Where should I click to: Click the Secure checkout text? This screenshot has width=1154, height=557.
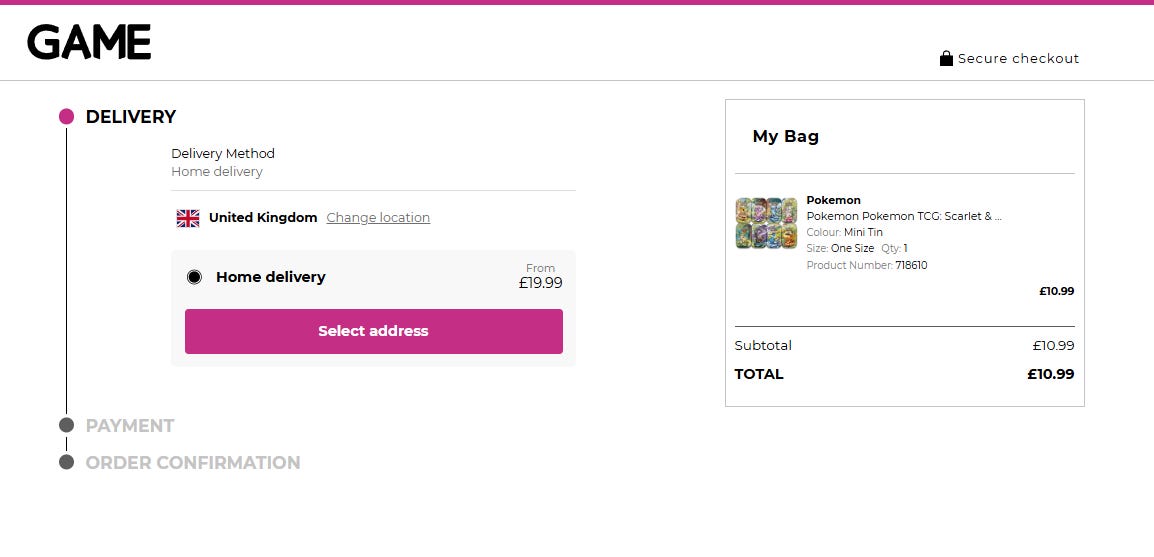coord(1018,59)
